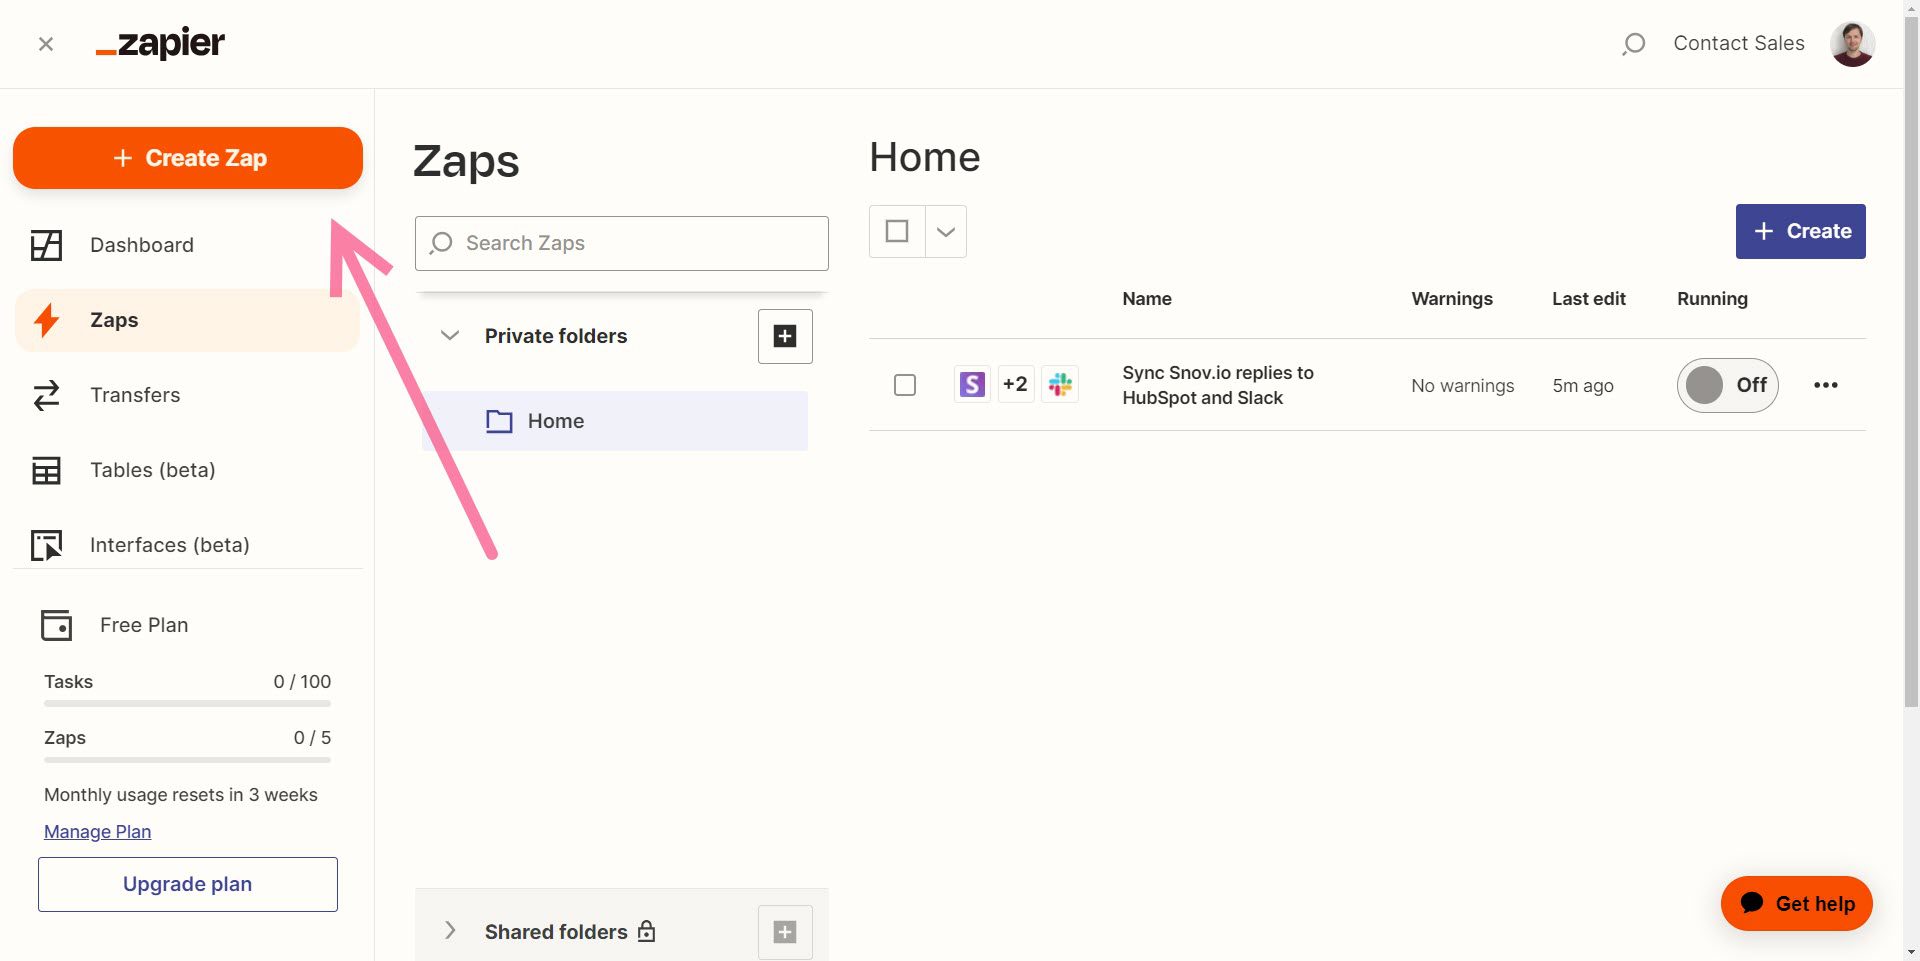Click the No warnings cell
This screenshot has width=1920, height=961.
click(1463, 386)
